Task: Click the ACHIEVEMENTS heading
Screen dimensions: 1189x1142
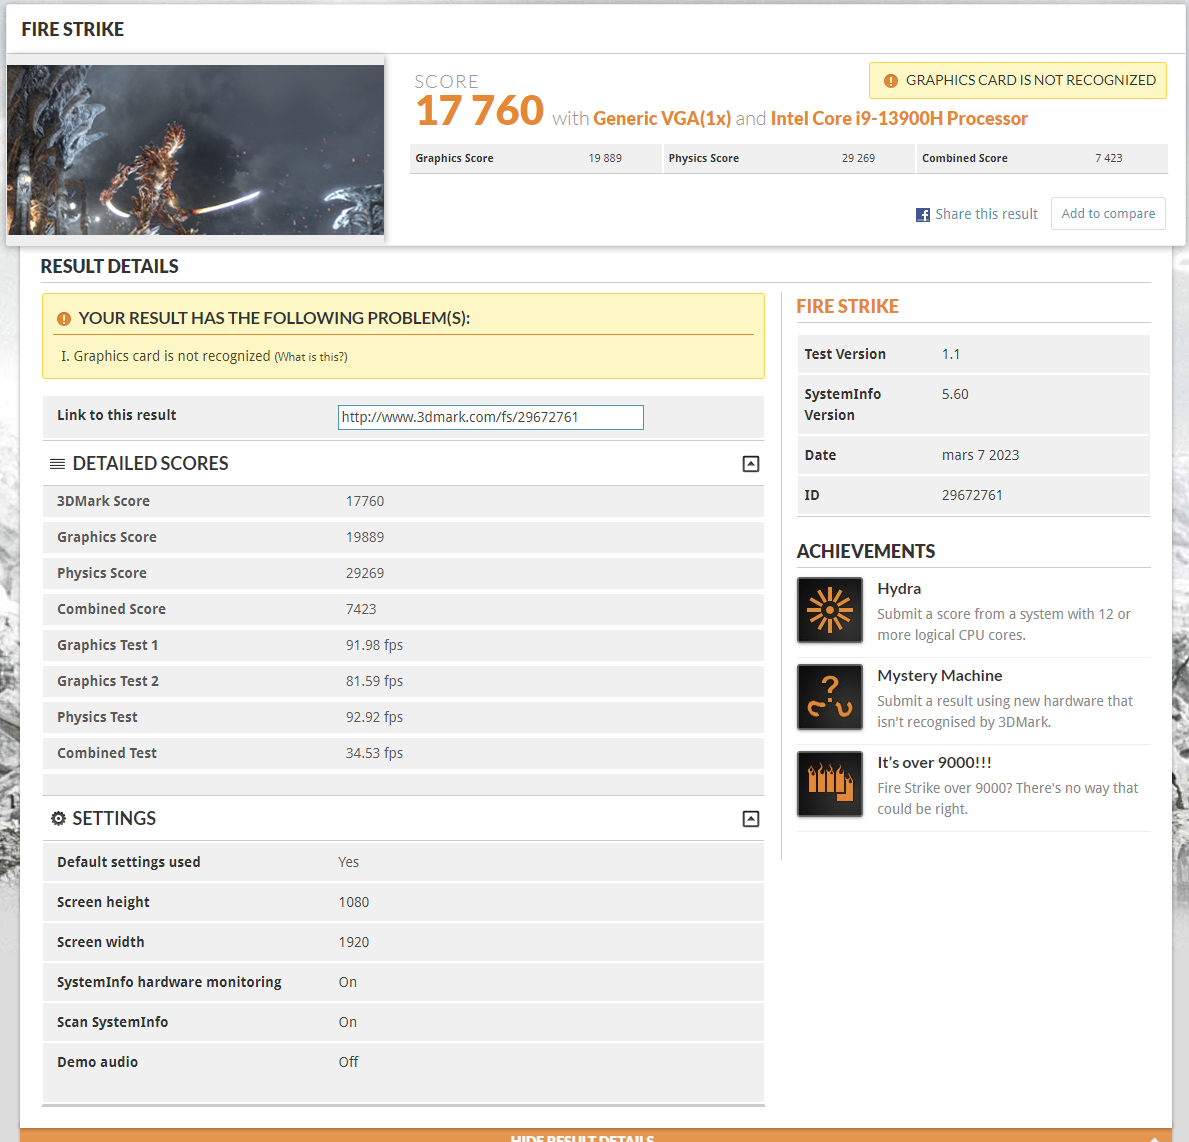Action: point(866,551)
